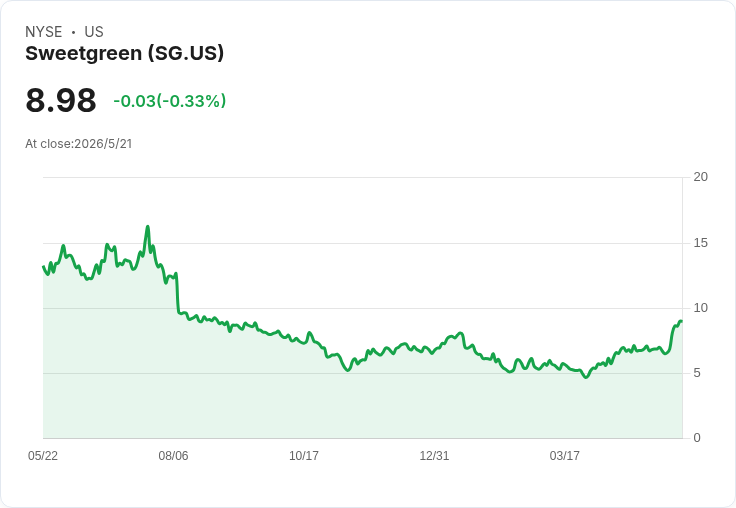Click the 12/31 date label on axis
The width and height of the screenshot is (736, 508).
434,456
